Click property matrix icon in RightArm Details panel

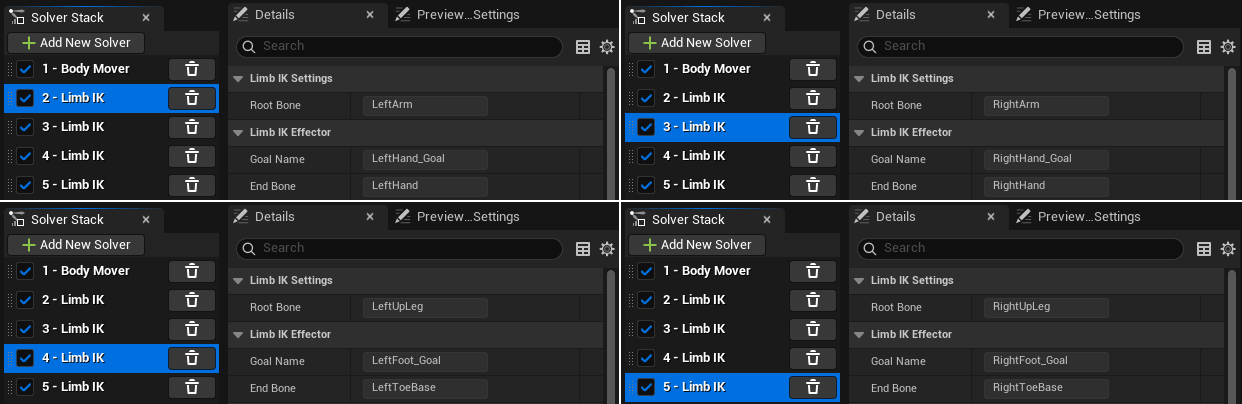pos(1204,47)
